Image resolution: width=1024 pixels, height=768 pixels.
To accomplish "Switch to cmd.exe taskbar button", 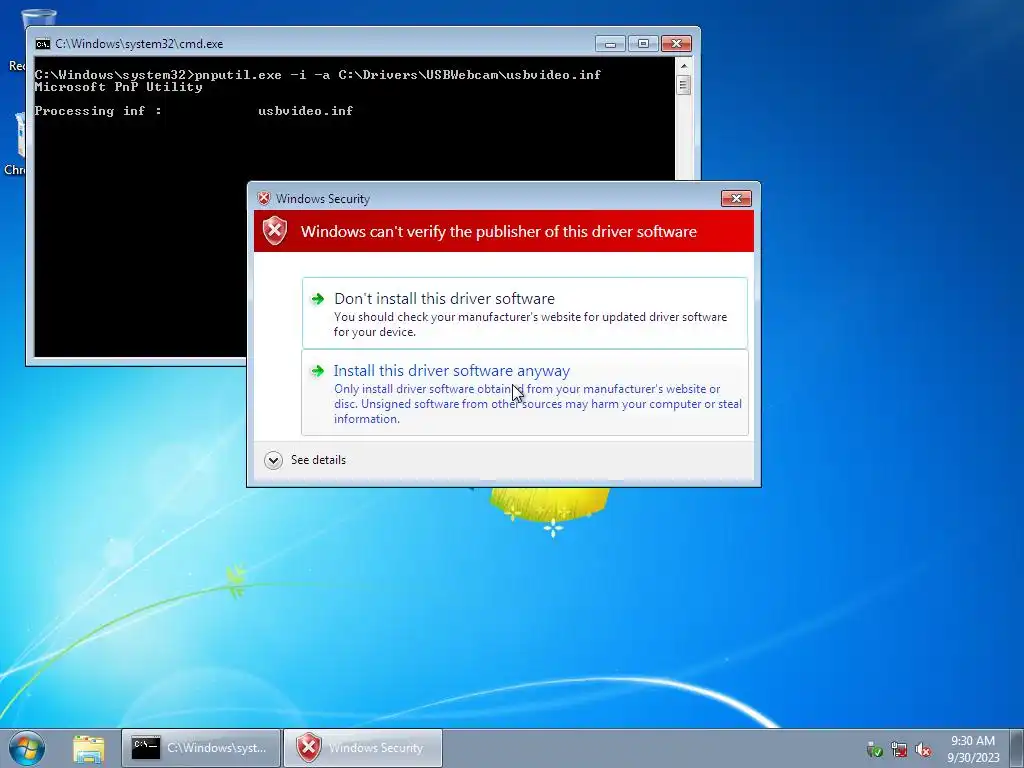I will 201,748.
